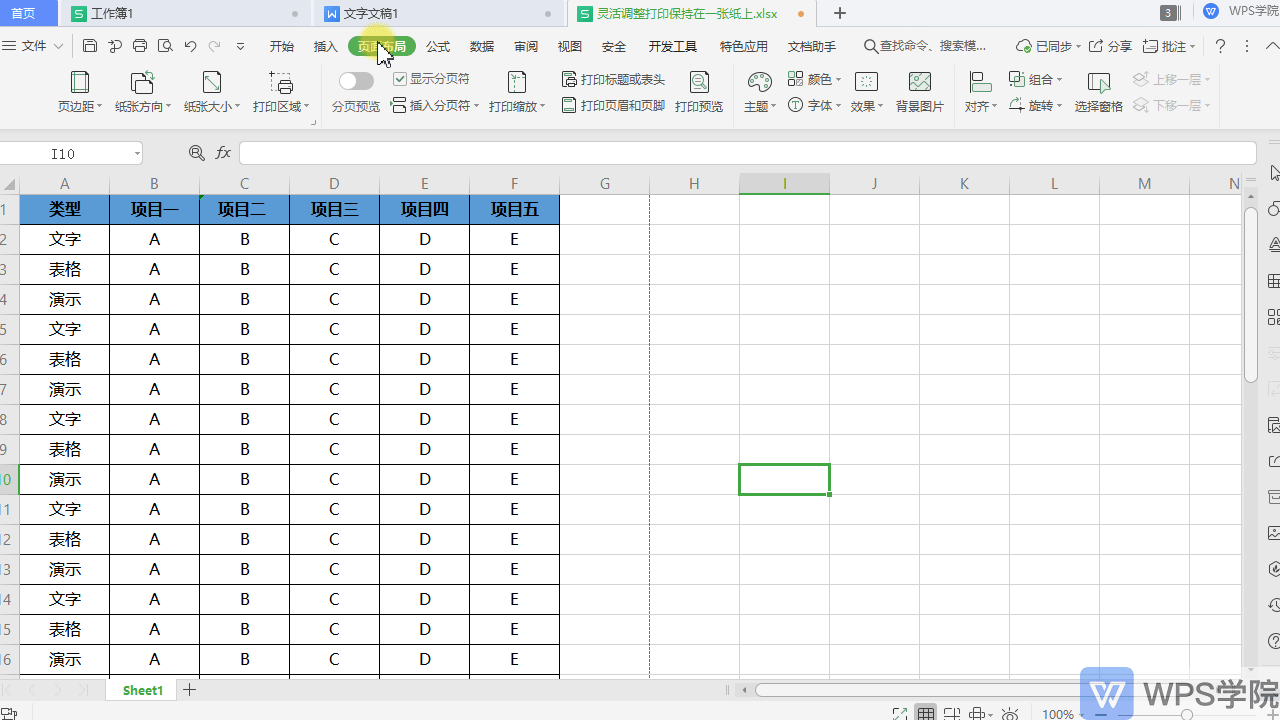The image size is (1280, 720).
Task: Select the Sheet1 worksheet tab
Action: 141,690
